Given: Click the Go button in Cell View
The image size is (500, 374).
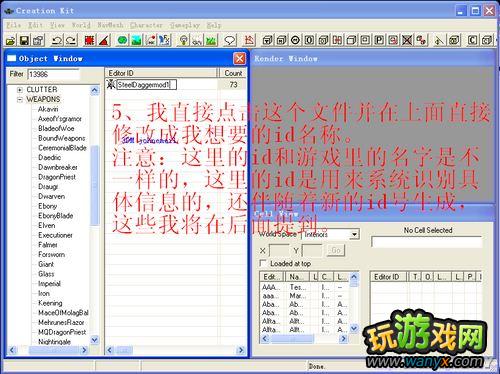Looking at the screenshot, I should pos(336,250).
